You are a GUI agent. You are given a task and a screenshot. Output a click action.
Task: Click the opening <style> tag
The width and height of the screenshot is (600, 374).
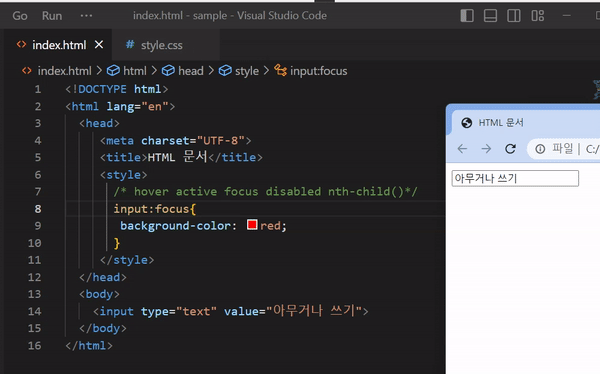coord(124,175)
